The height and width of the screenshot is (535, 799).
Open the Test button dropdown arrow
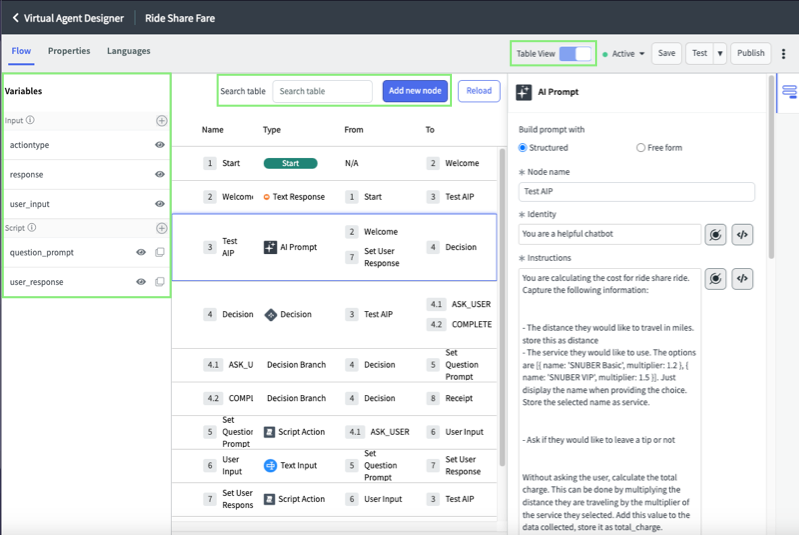tap(720, 54)
